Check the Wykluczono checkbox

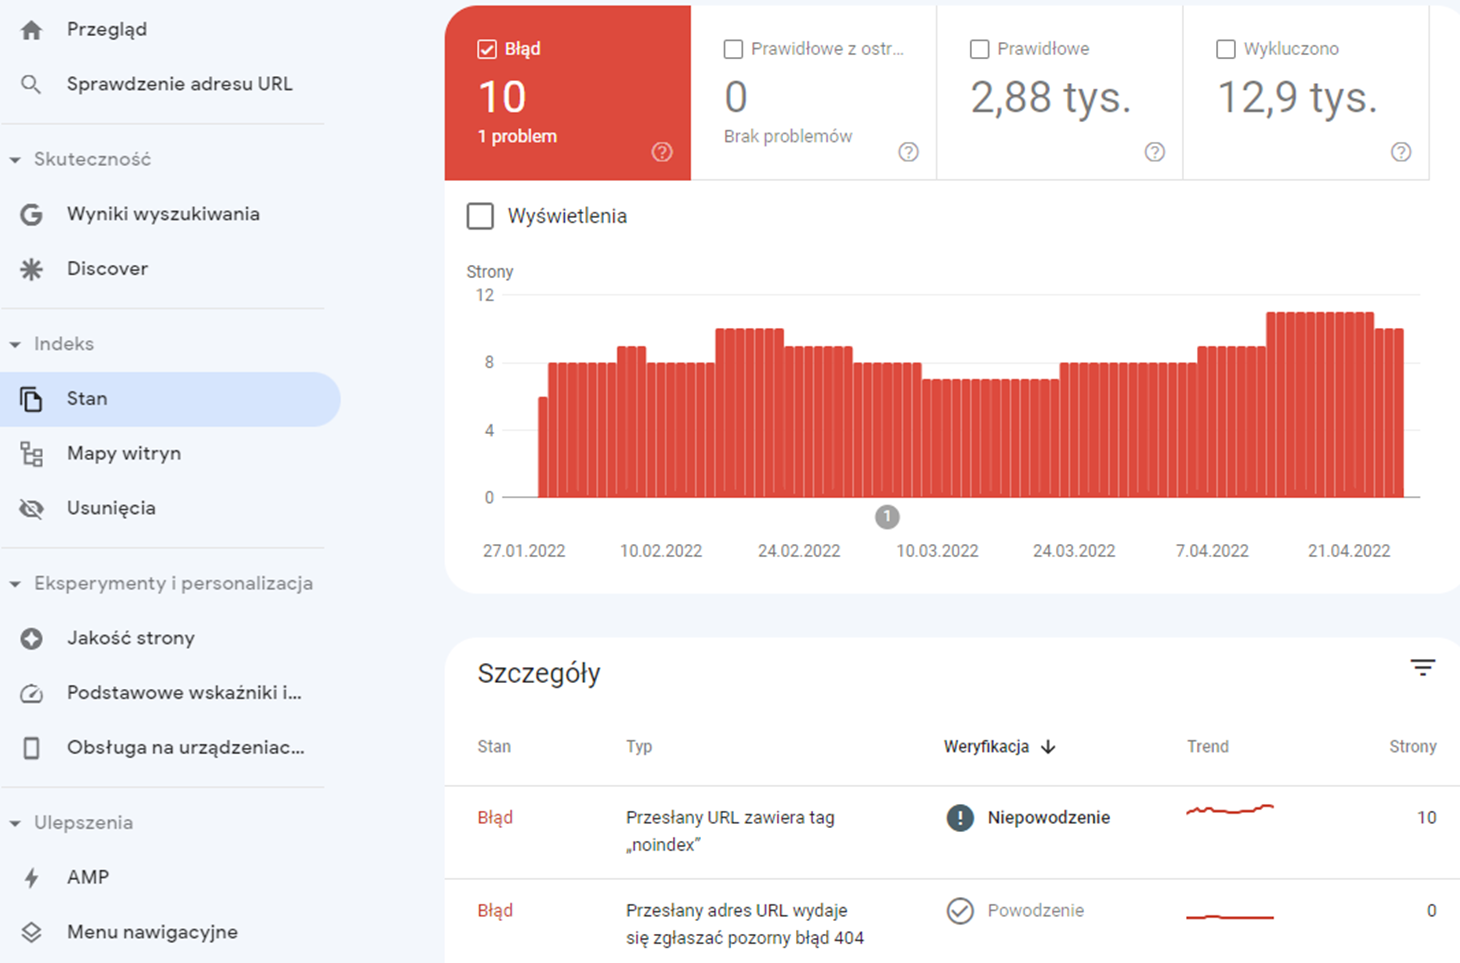click(1226, 49)
